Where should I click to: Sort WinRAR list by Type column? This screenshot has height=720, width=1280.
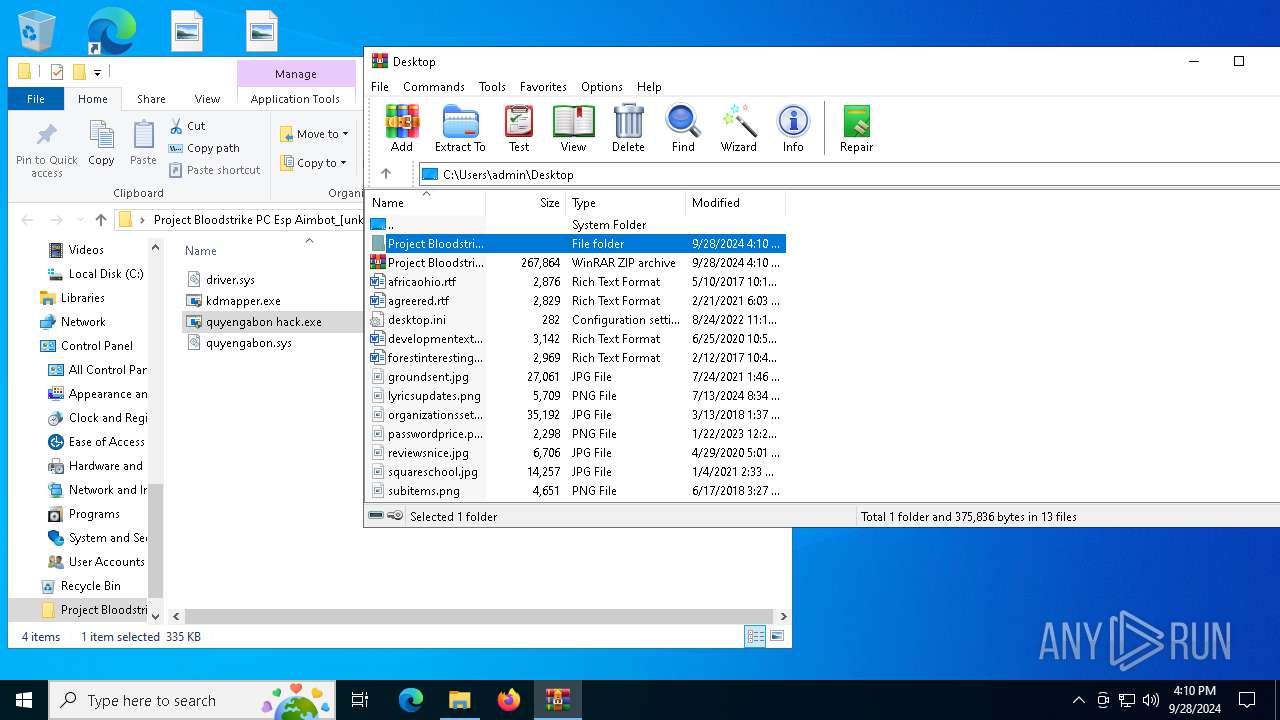click(625, 203)
